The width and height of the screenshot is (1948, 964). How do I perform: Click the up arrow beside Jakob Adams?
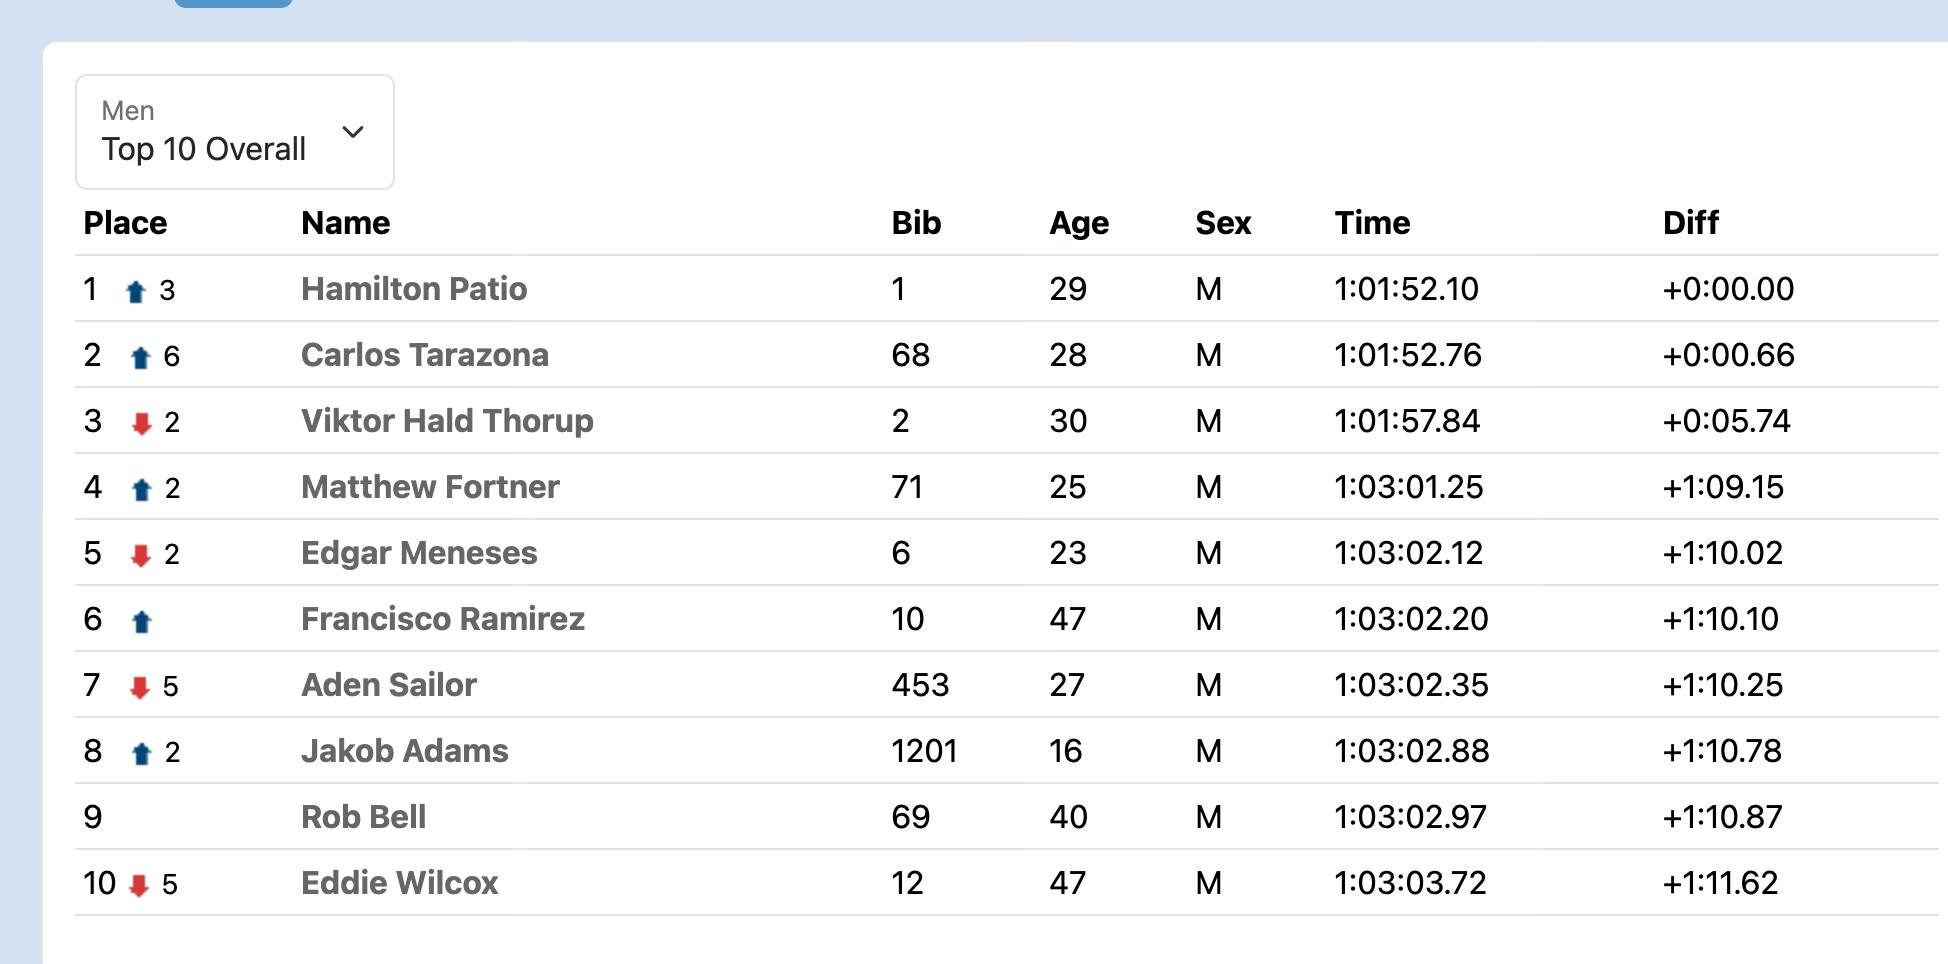pyautogui.click(x=141, y=753)
